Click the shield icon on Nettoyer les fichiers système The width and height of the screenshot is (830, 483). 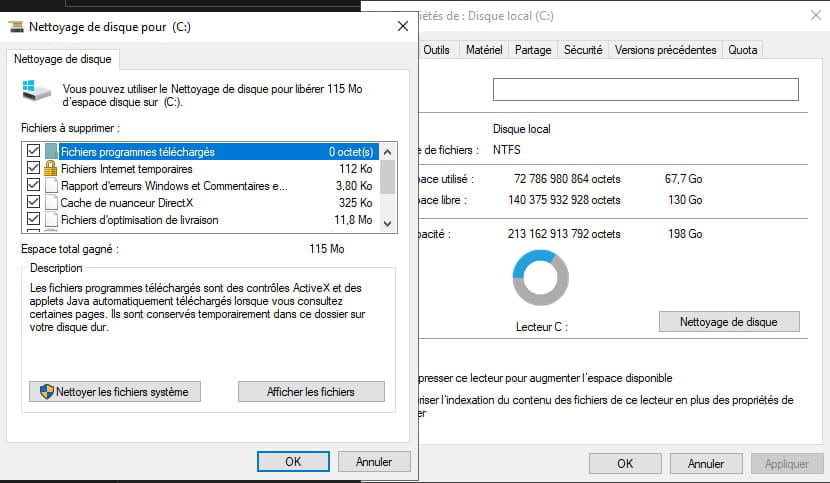click(x=47, y=392)
